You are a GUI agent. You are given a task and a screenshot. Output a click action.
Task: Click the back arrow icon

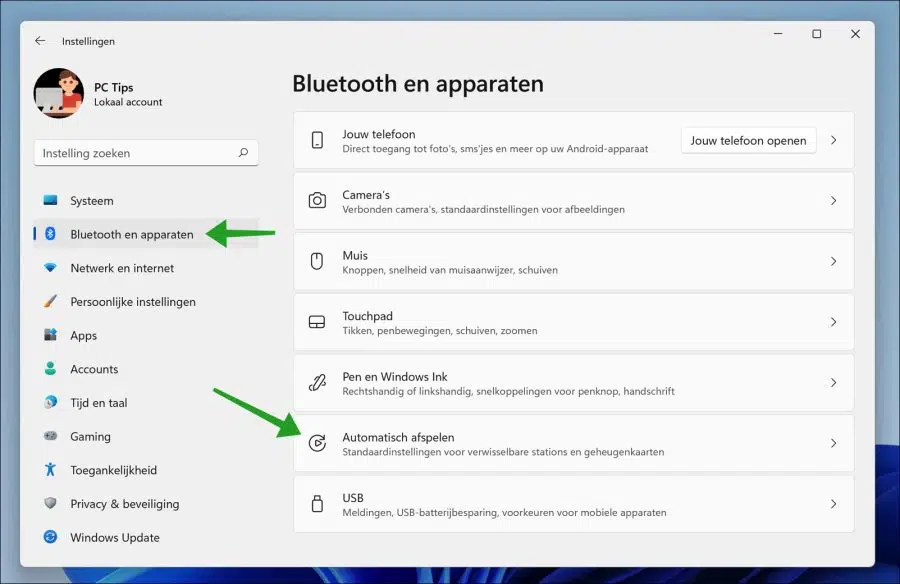tap(40, 41)
